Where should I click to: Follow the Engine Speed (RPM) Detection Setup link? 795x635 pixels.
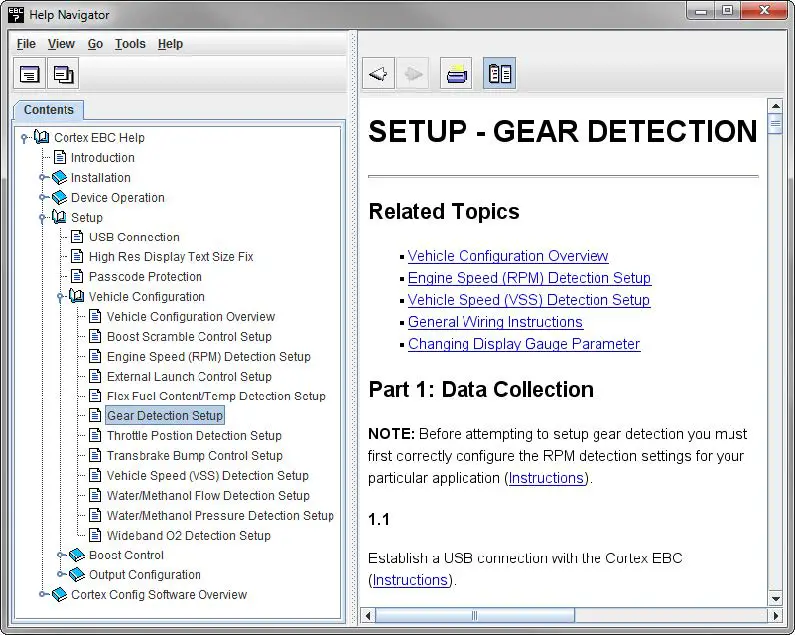(x=529, y=278)
